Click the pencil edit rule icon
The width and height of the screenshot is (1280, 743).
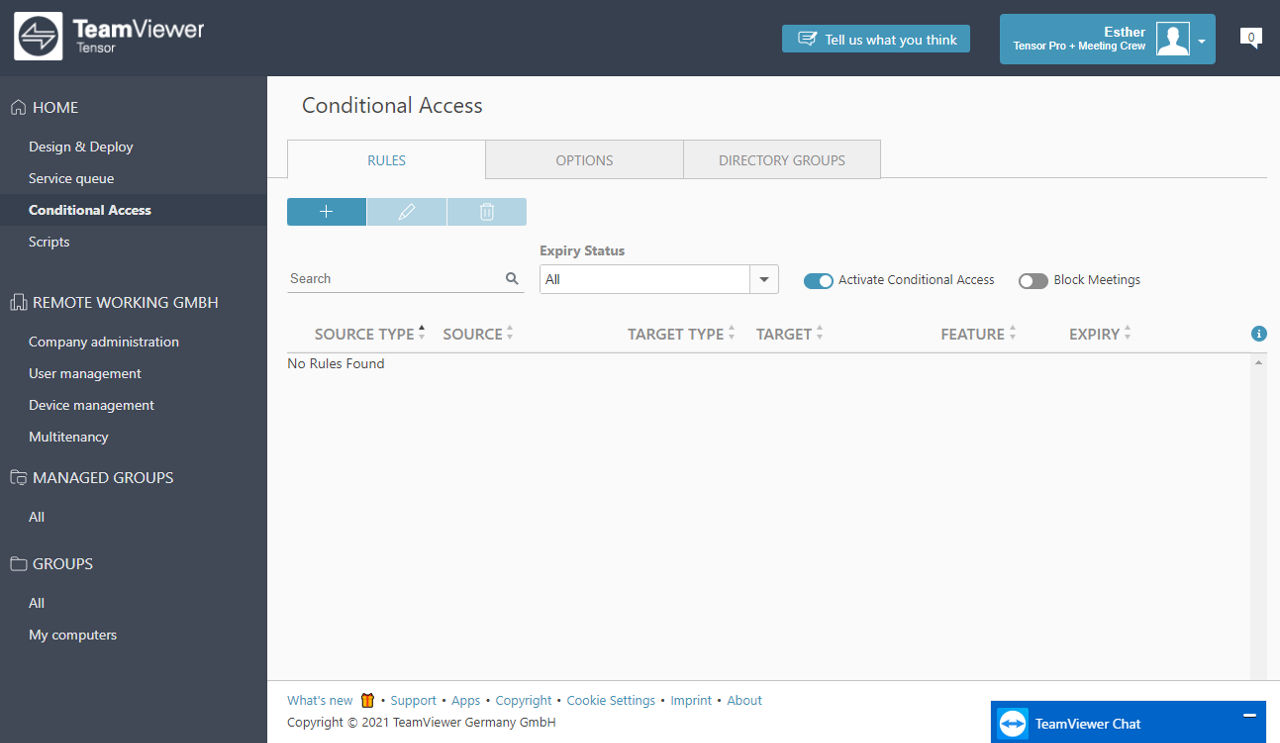(406, 212)
